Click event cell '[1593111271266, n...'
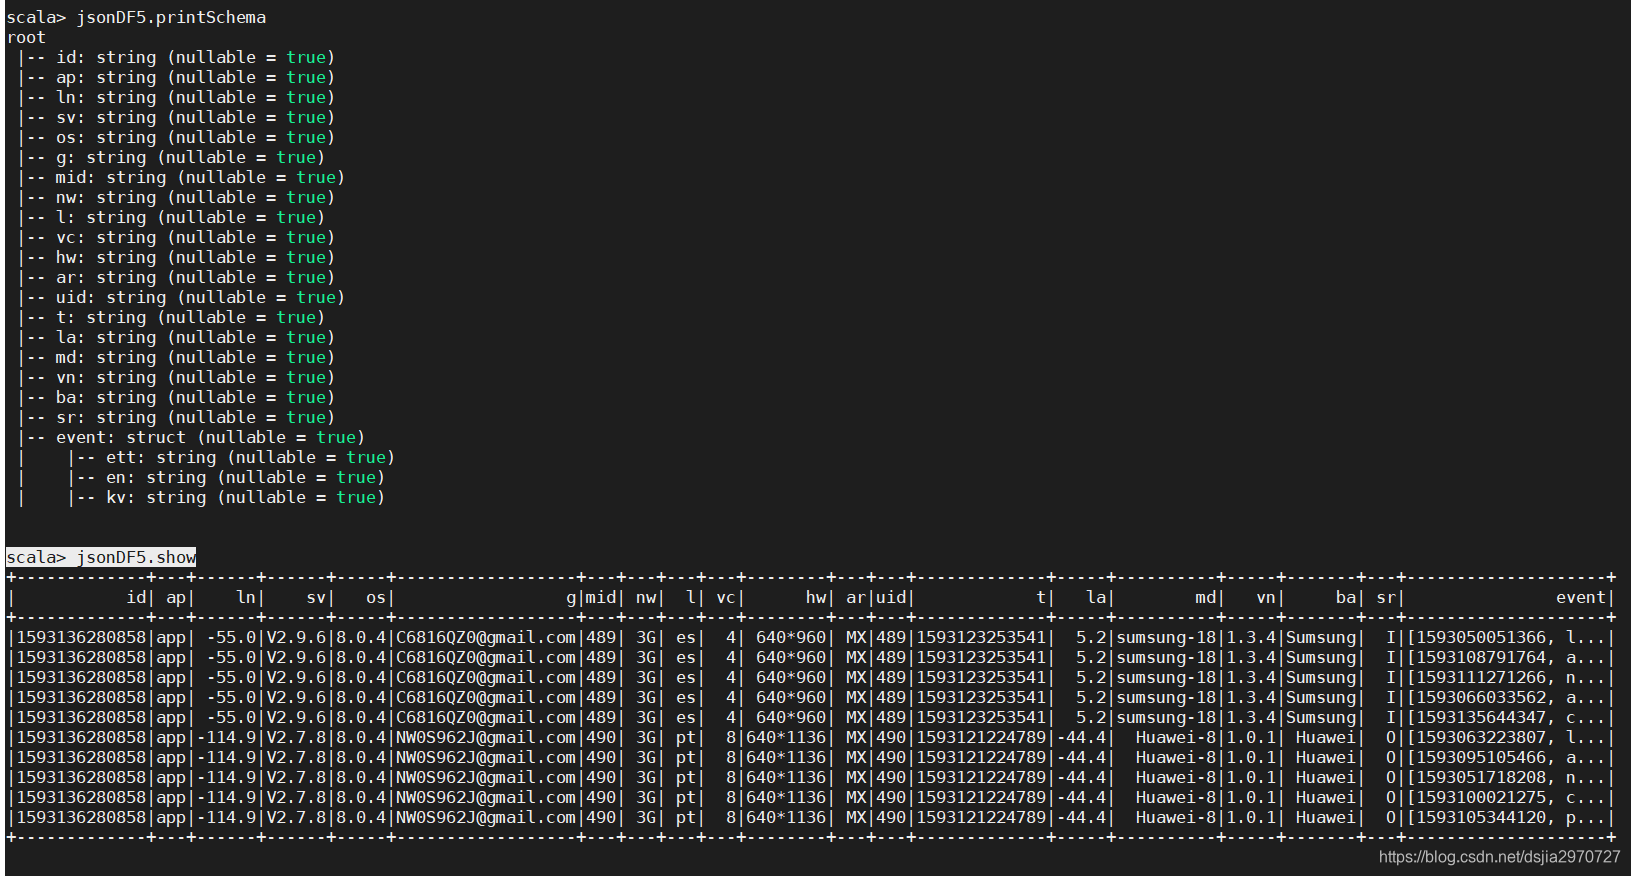Screen dimensions: 1631x876 pyautogui.click(x=1507, y=677)
